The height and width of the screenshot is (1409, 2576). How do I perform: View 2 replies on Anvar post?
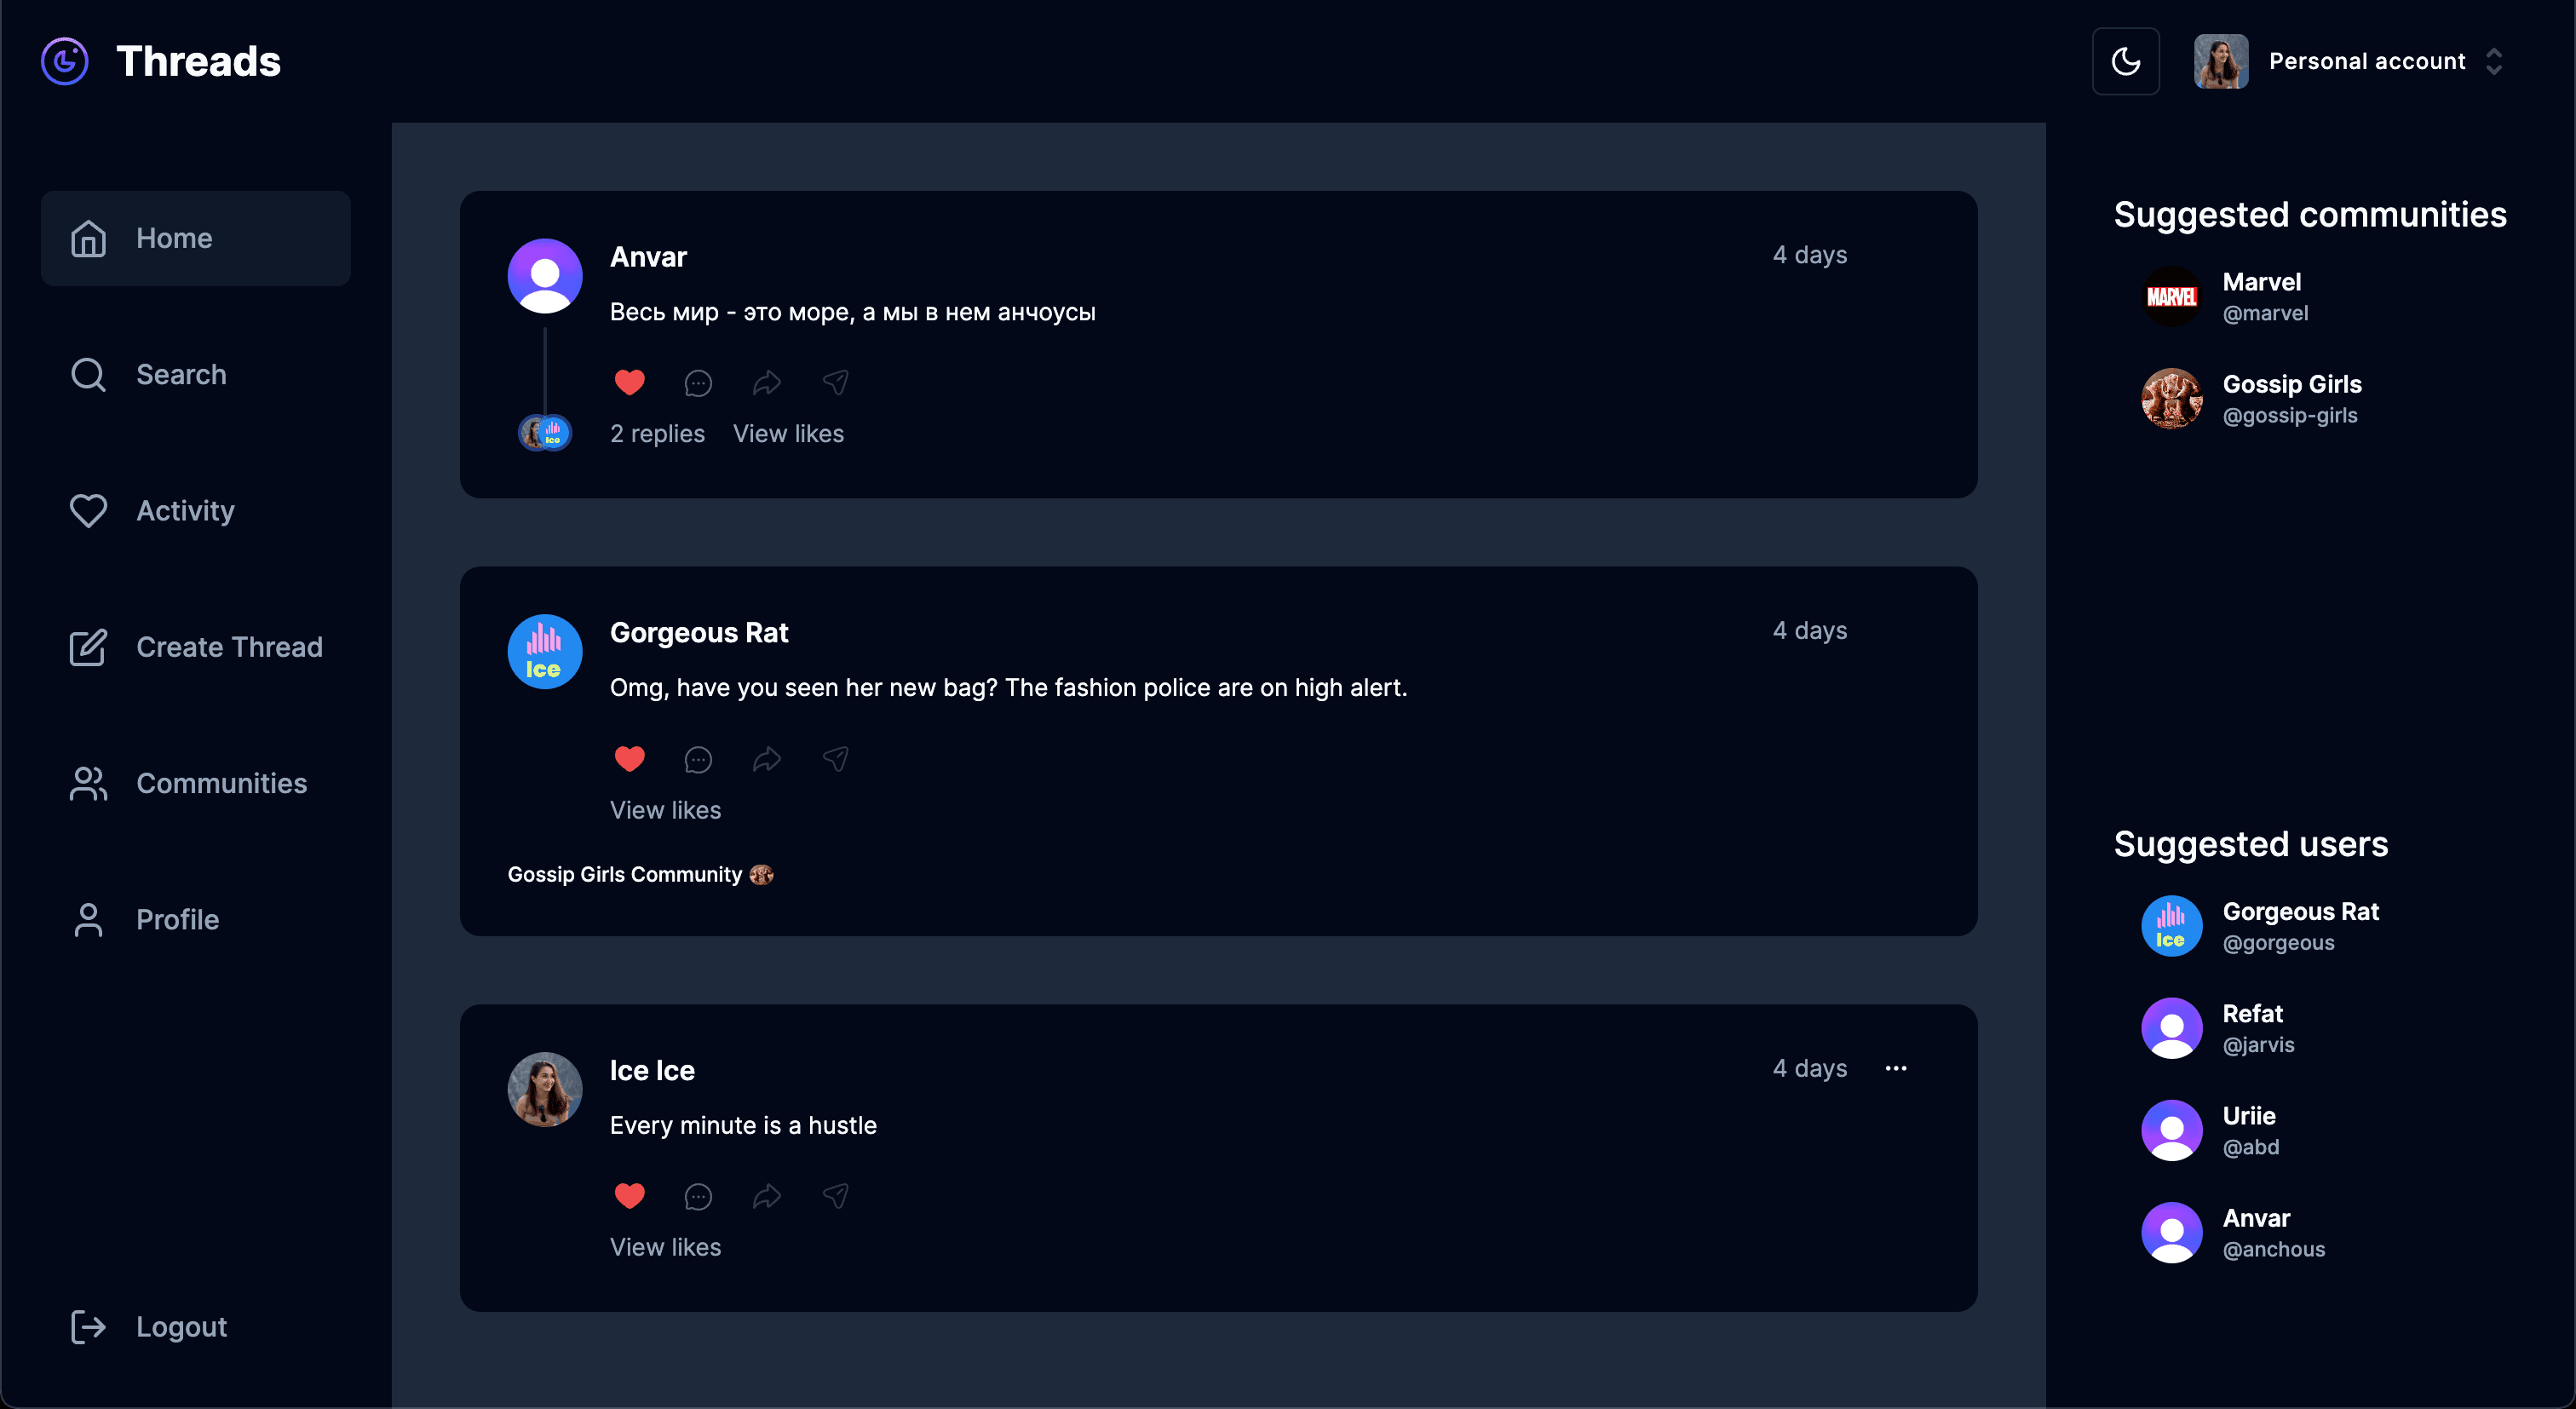point(658,434)
